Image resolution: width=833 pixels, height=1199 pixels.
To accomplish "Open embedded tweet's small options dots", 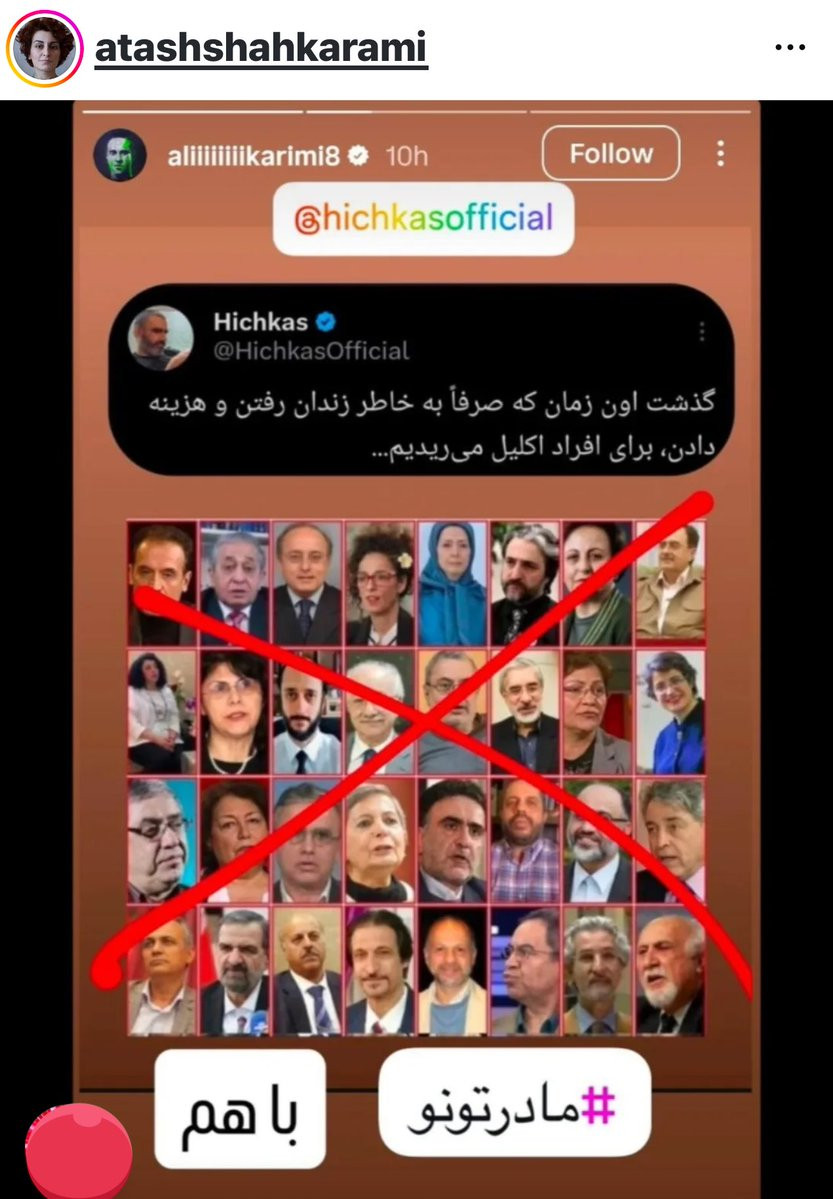I will pos(701,330).
